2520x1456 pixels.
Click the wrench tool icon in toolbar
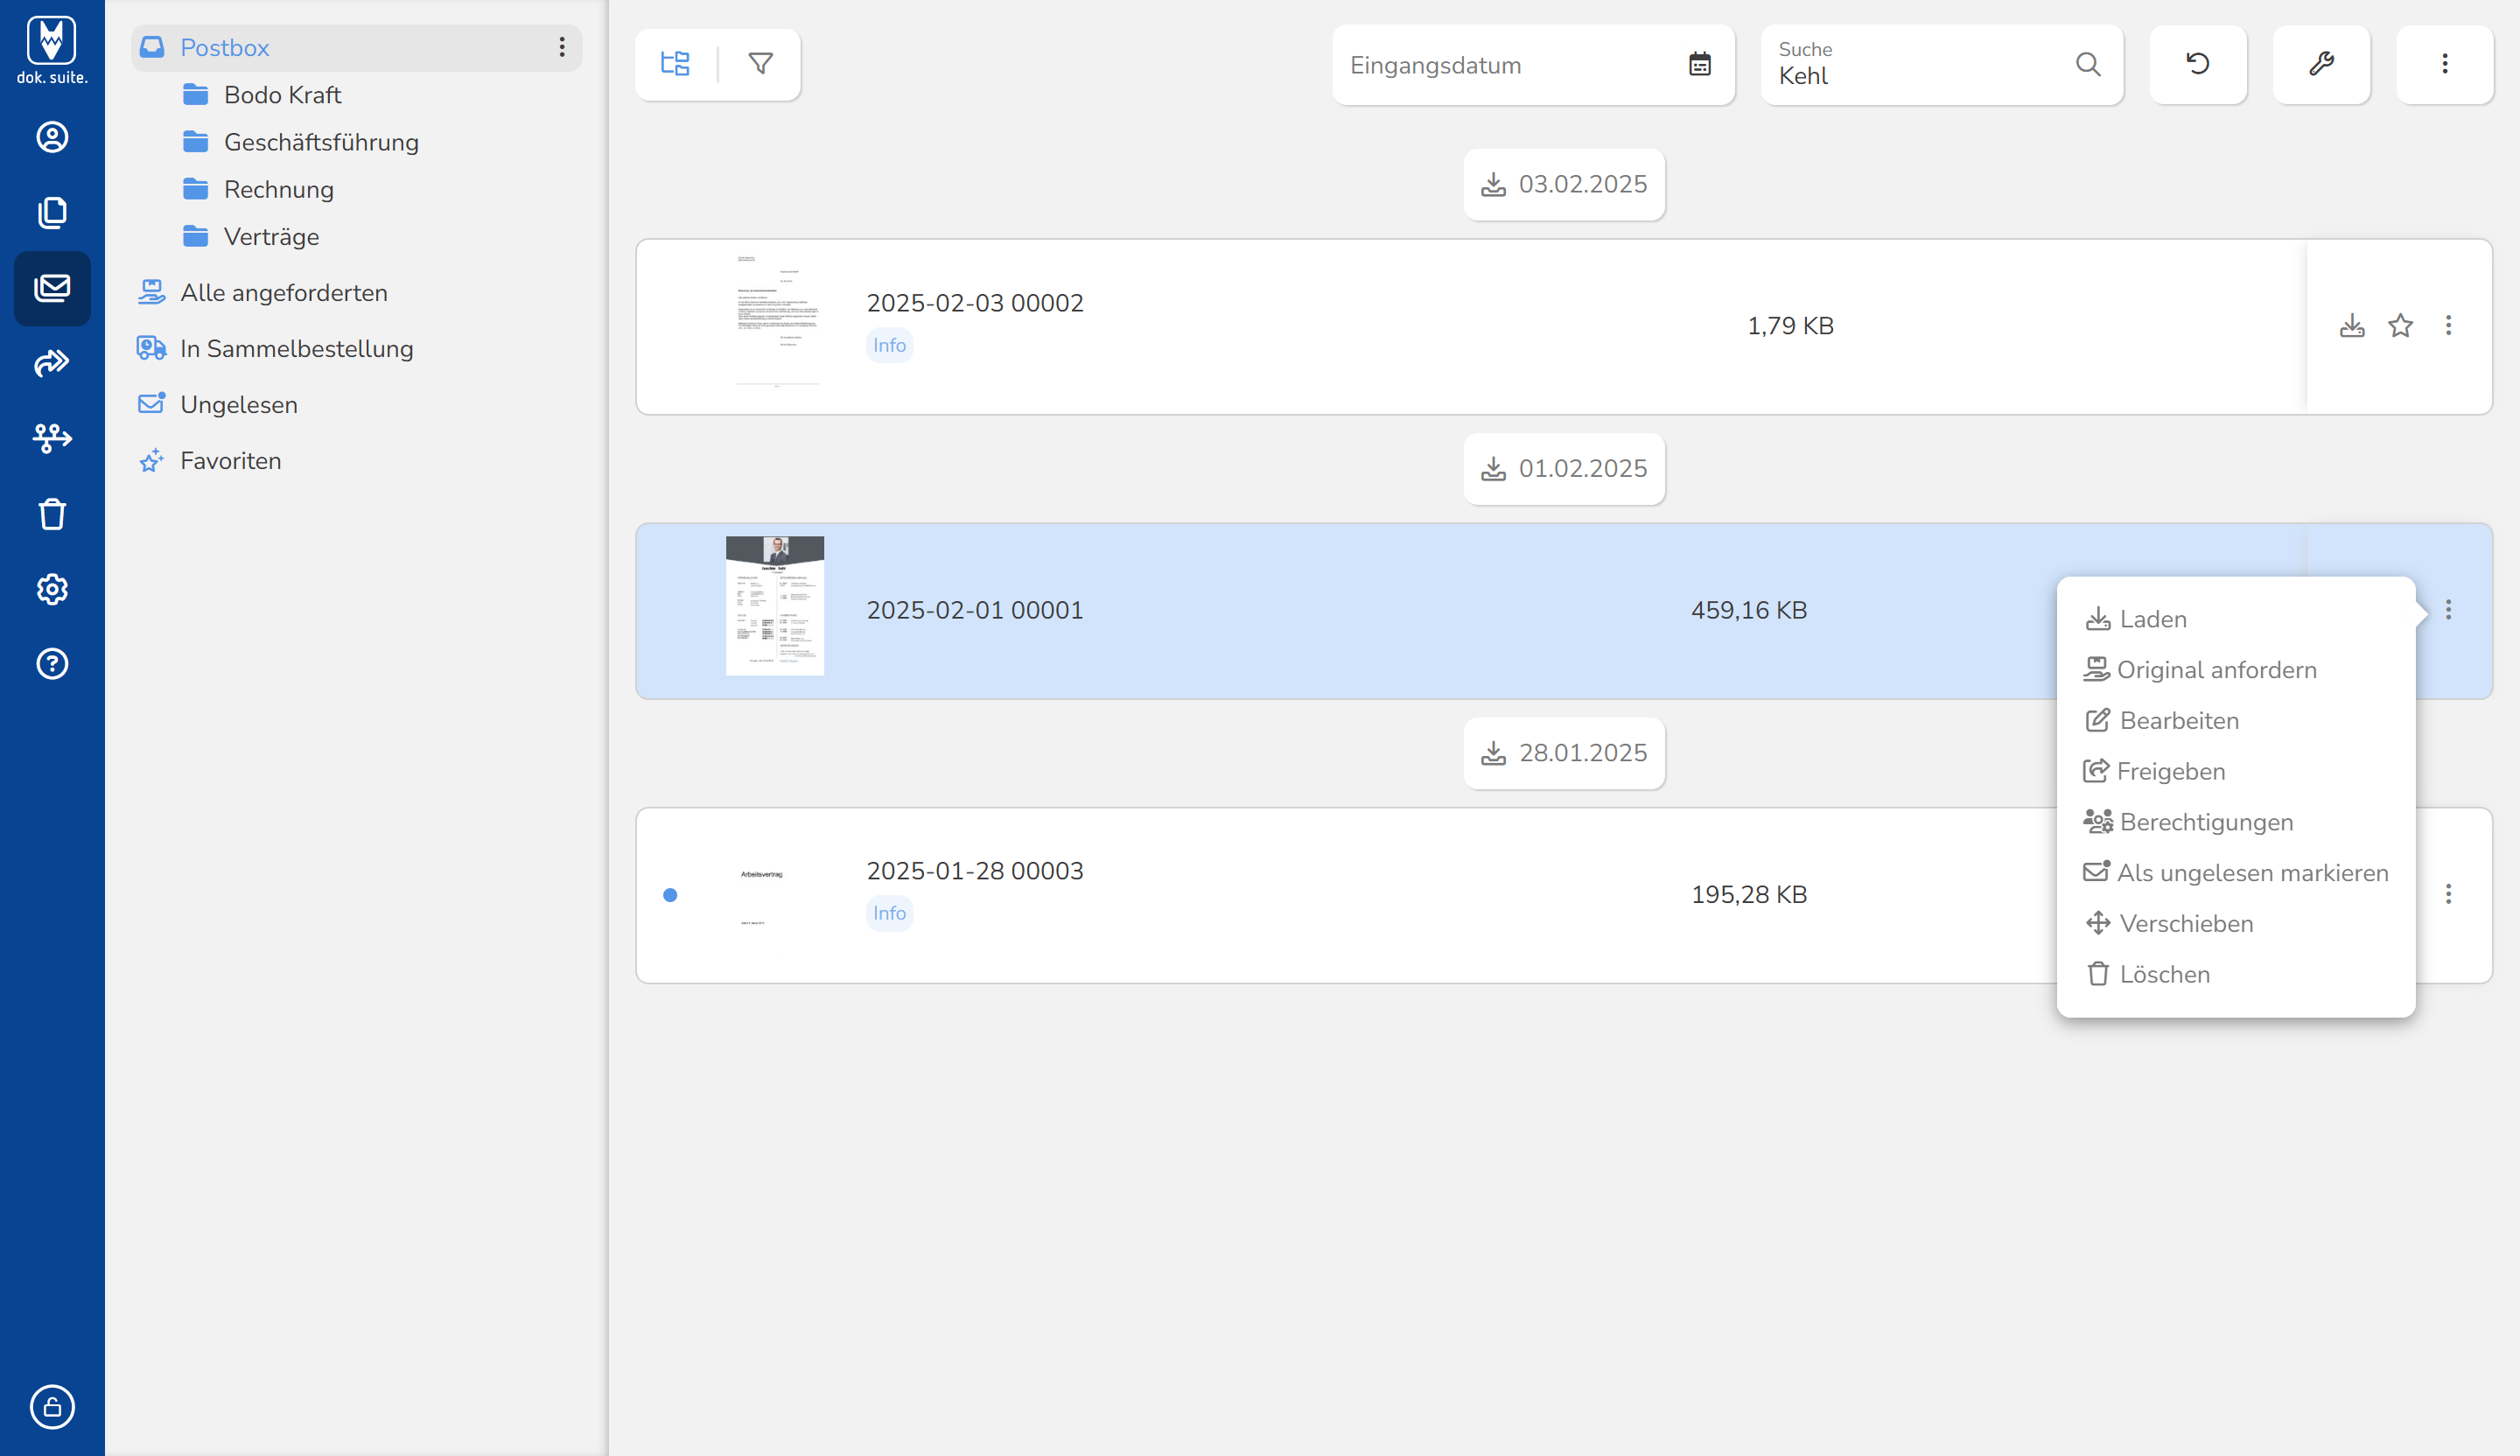coord(2321,64)
